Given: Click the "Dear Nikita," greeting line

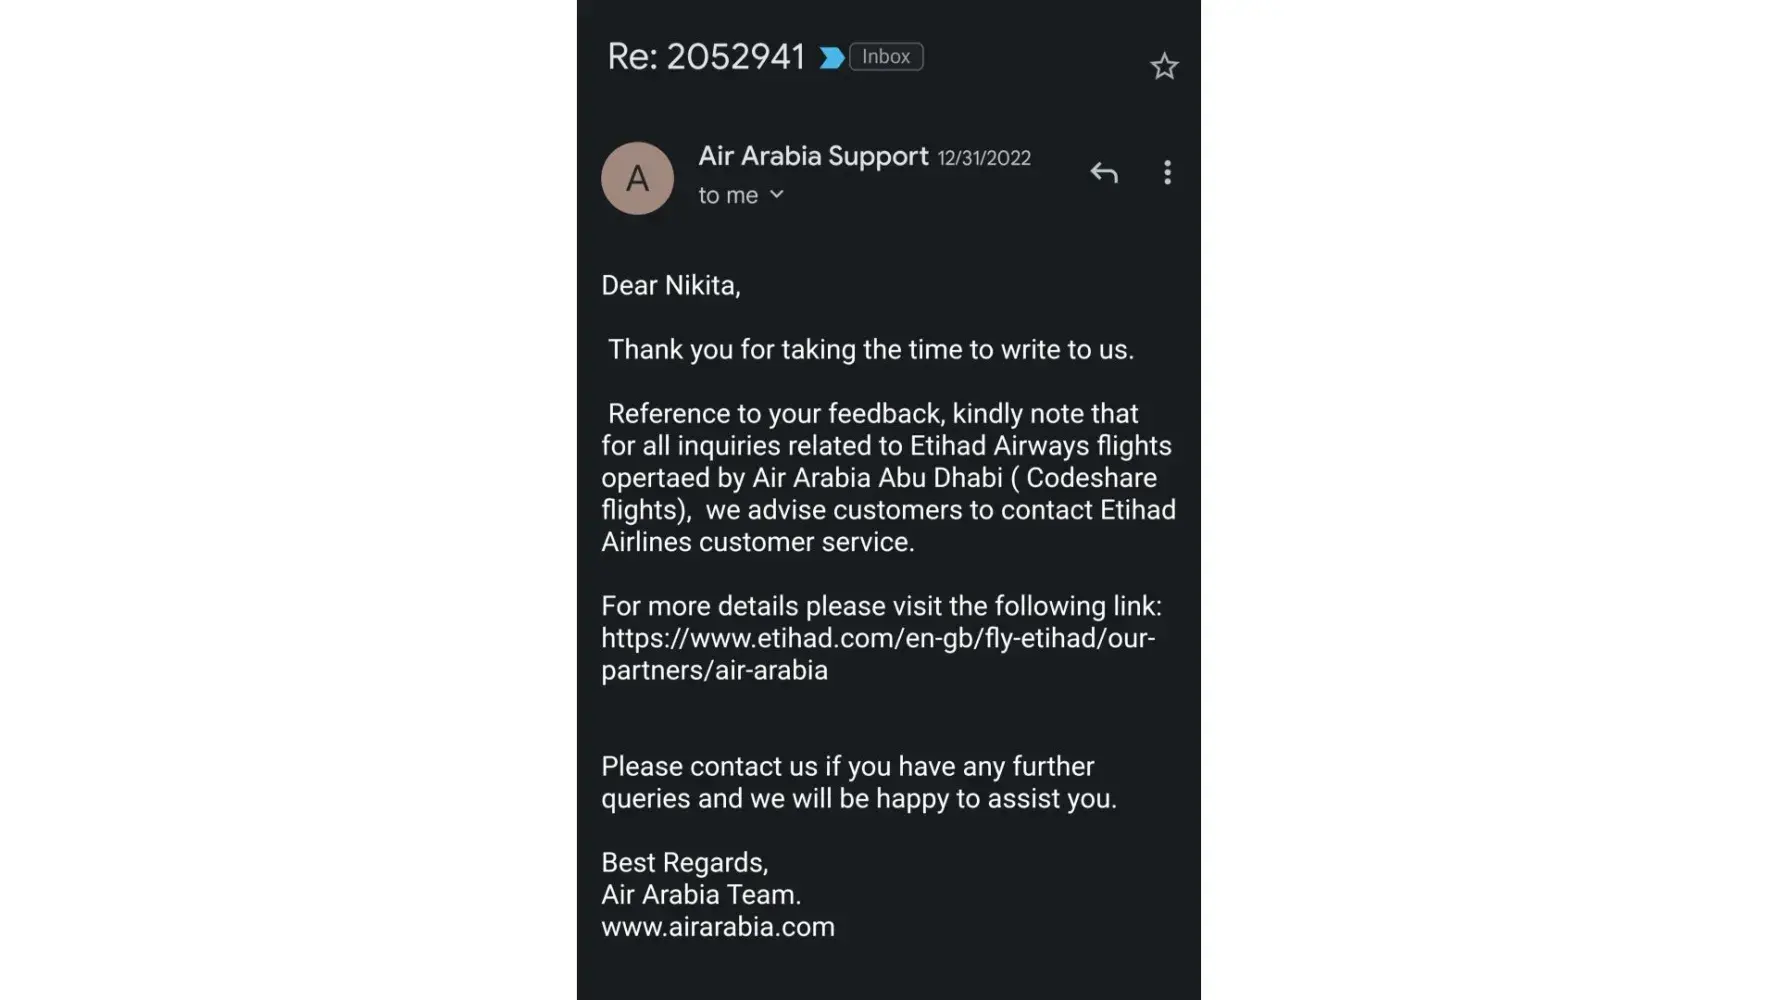Looking at the screenshot, I should click(670, 286).
